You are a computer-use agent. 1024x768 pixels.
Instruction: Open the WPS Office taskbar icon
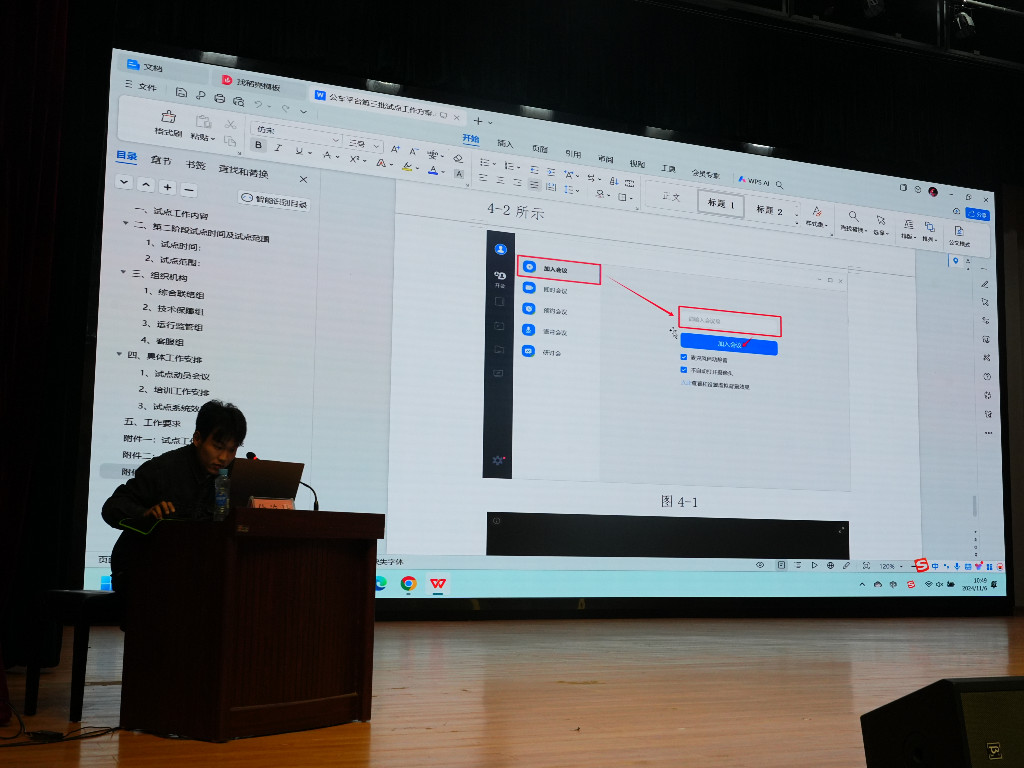pyautogui.click(x=438, y=584)
